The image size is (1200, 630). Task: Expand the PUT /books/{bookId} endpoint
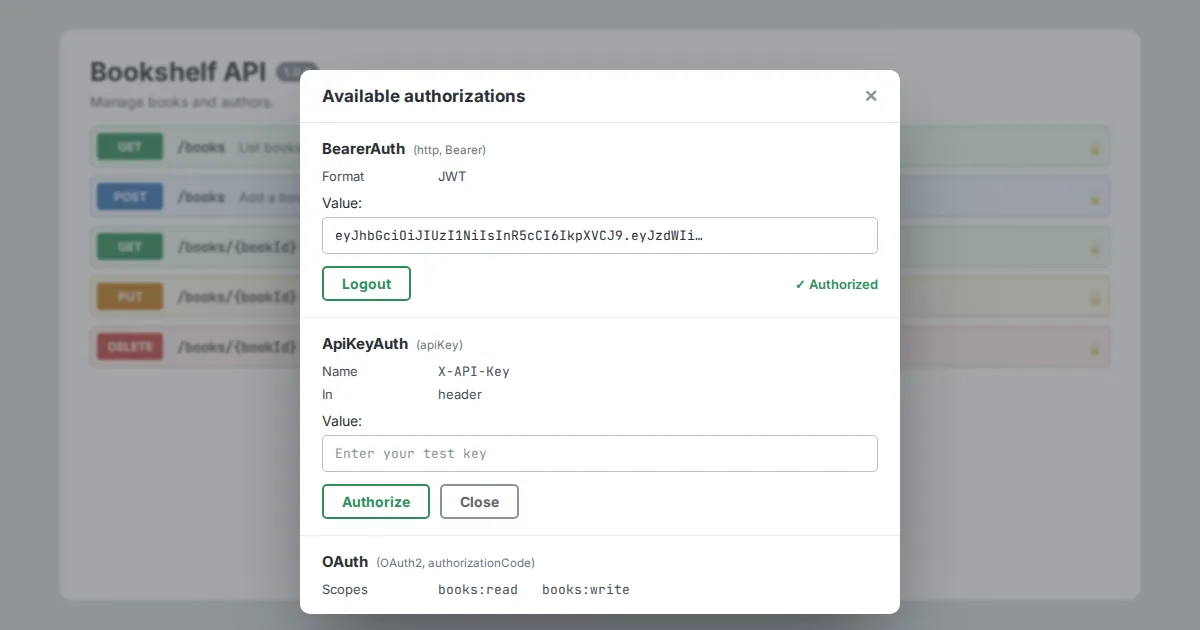tap(600, 297)
